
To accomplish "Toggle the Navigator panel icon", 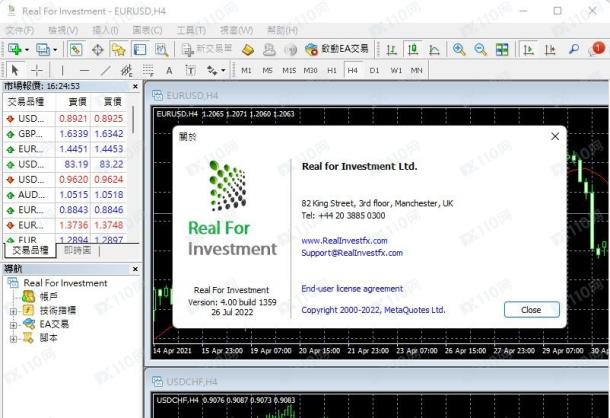I will 119,49.
